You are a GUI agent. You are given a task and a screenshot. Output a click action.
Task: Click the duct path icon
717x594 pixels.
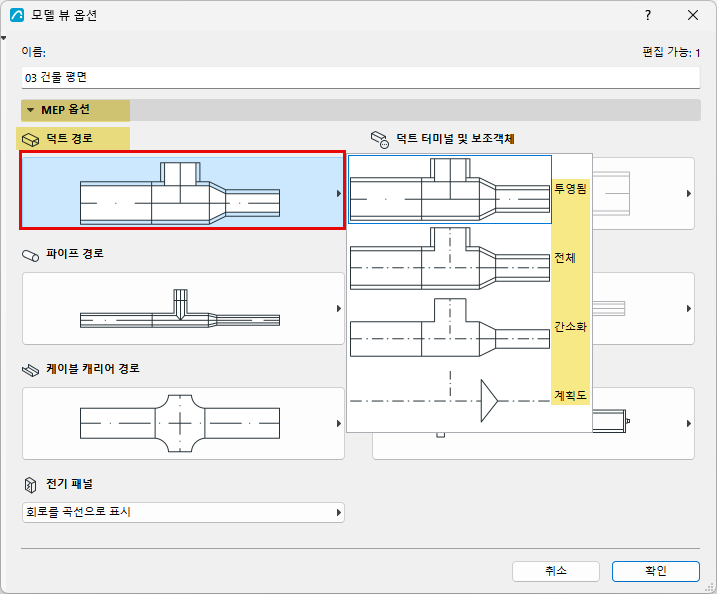click(x=31, y=139)
